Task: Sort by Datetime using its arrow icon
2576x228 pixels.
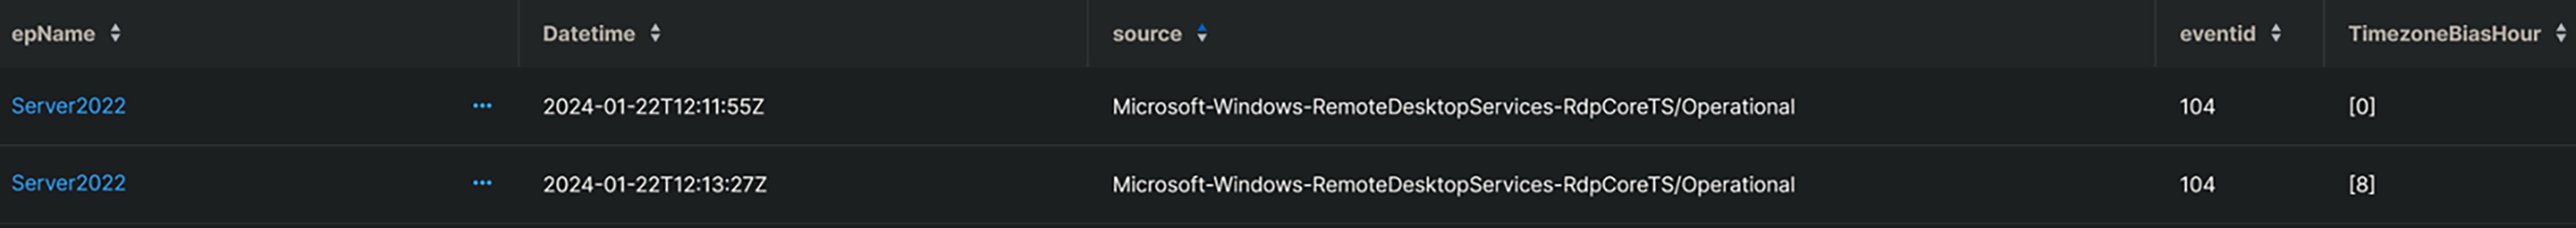Action: [x=655, y=33]
